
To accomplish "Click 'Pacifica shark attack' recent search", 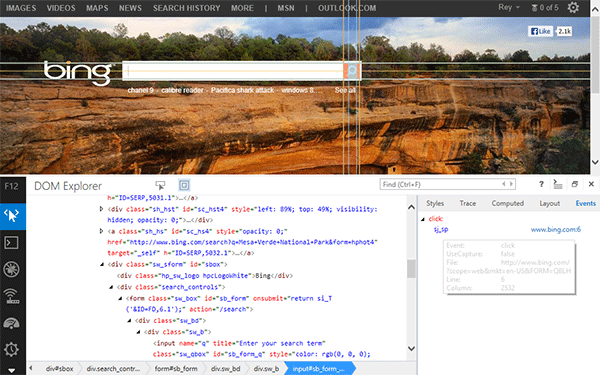I will click(x=242, y=90).
